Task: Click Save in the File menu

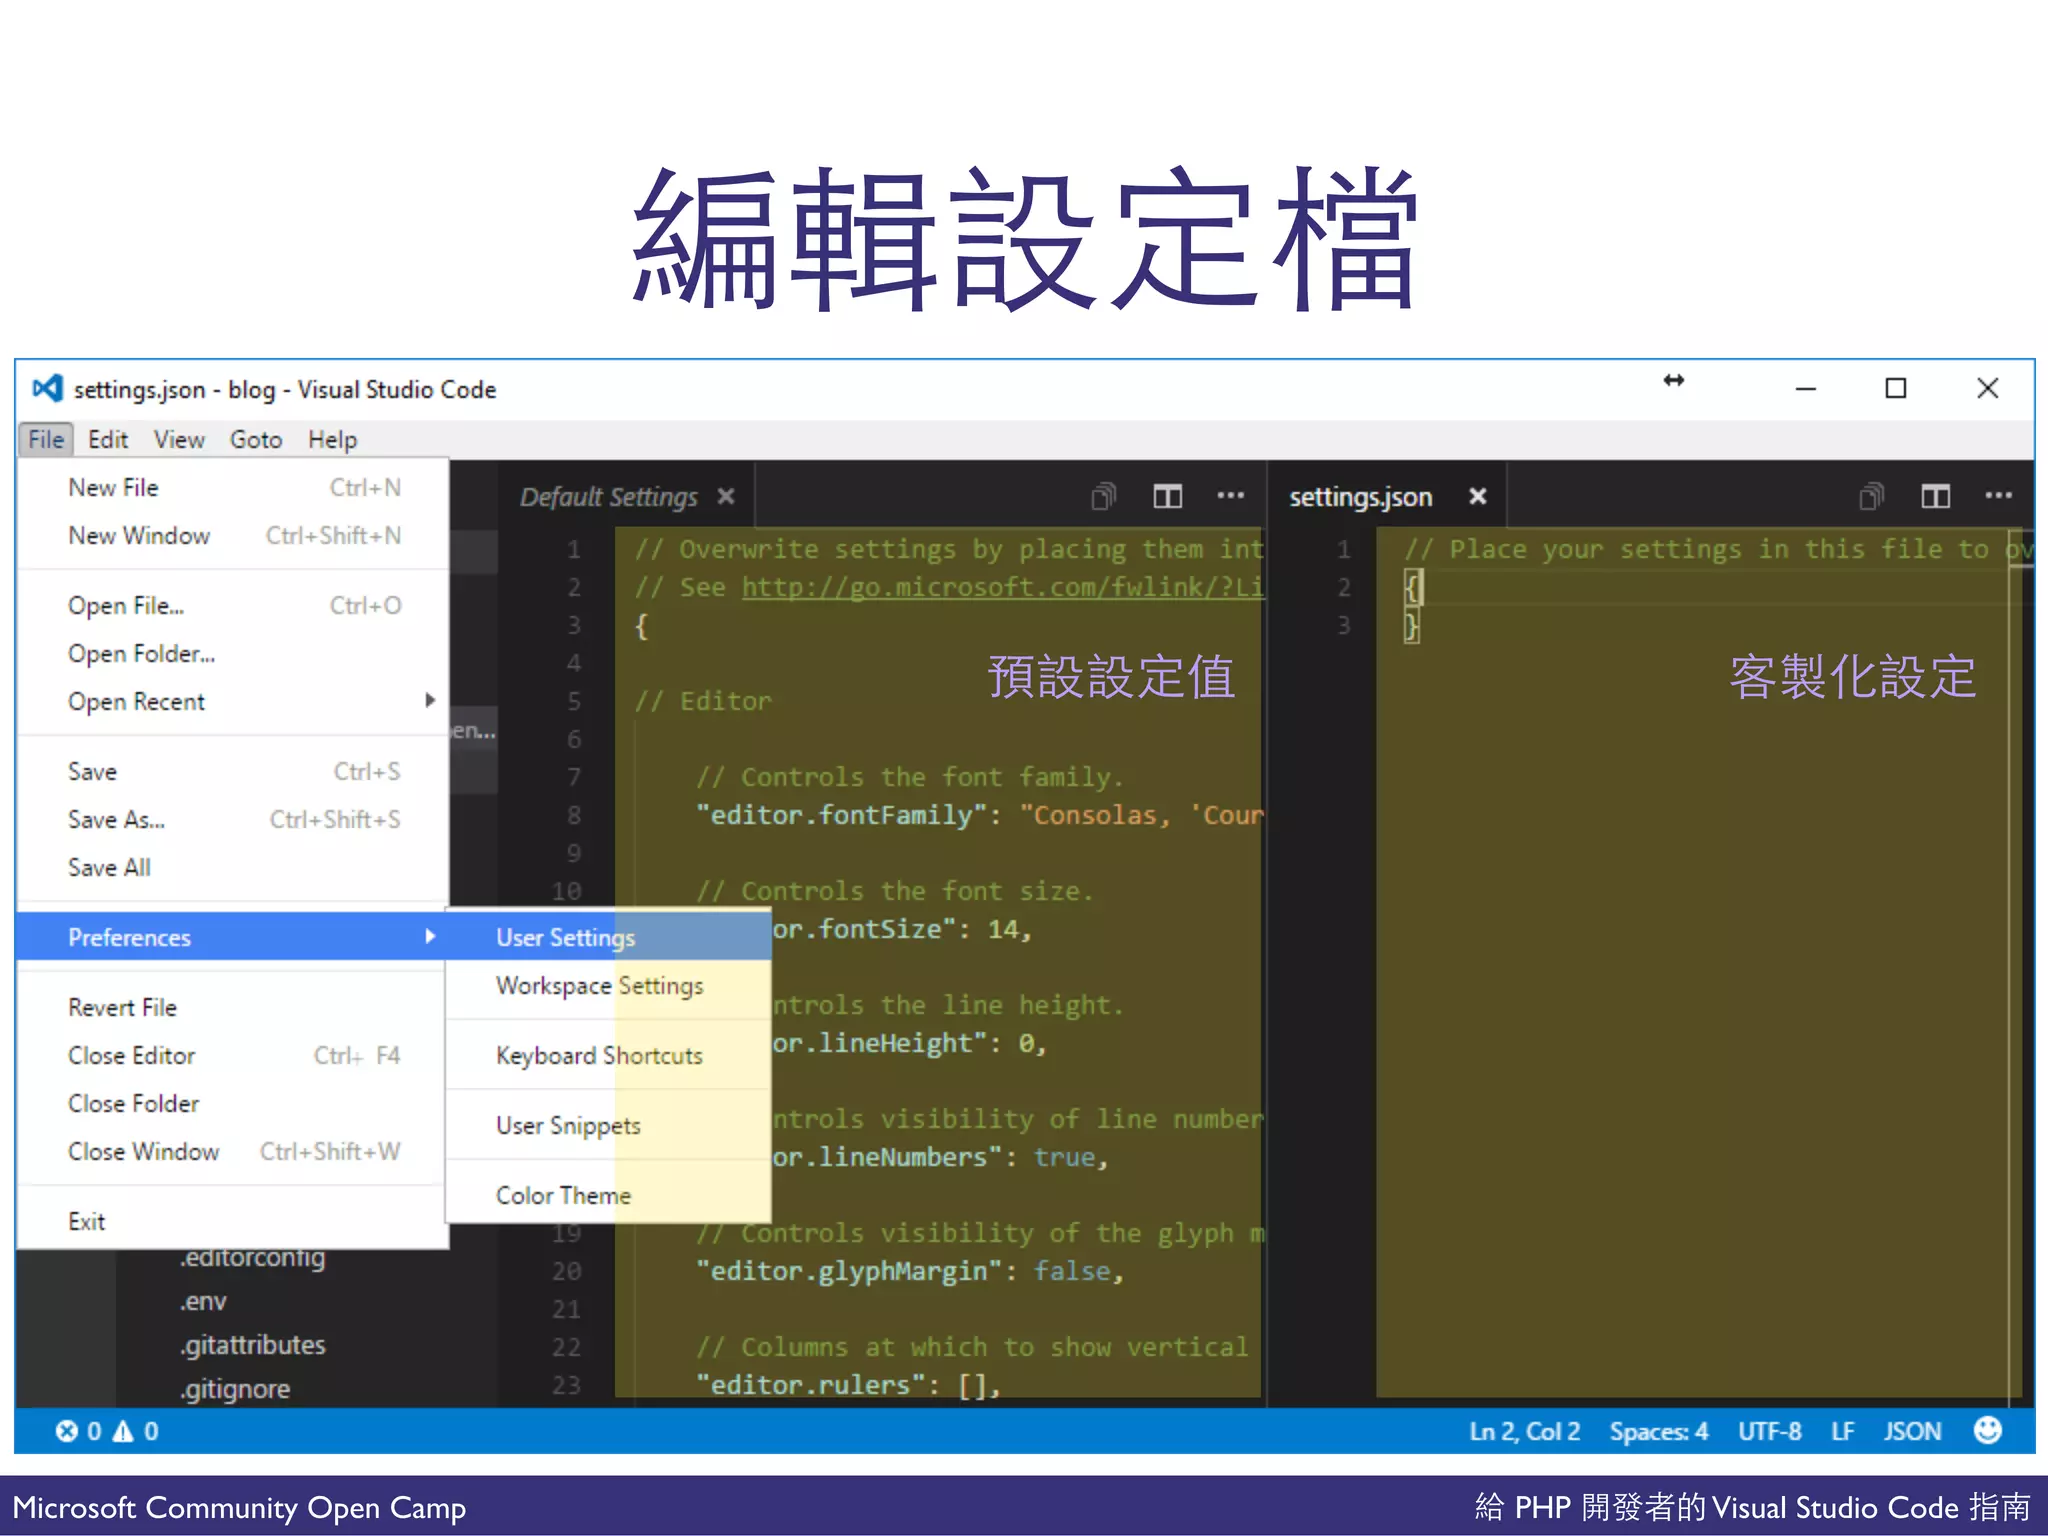Action: click(233, 771)
